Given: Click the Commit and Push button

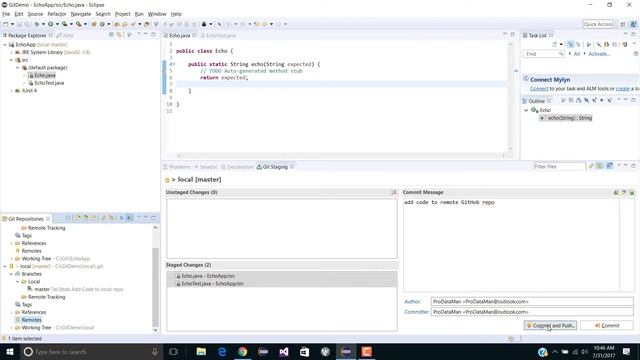Looking at the screenshot, I should [x=550, y=325].
